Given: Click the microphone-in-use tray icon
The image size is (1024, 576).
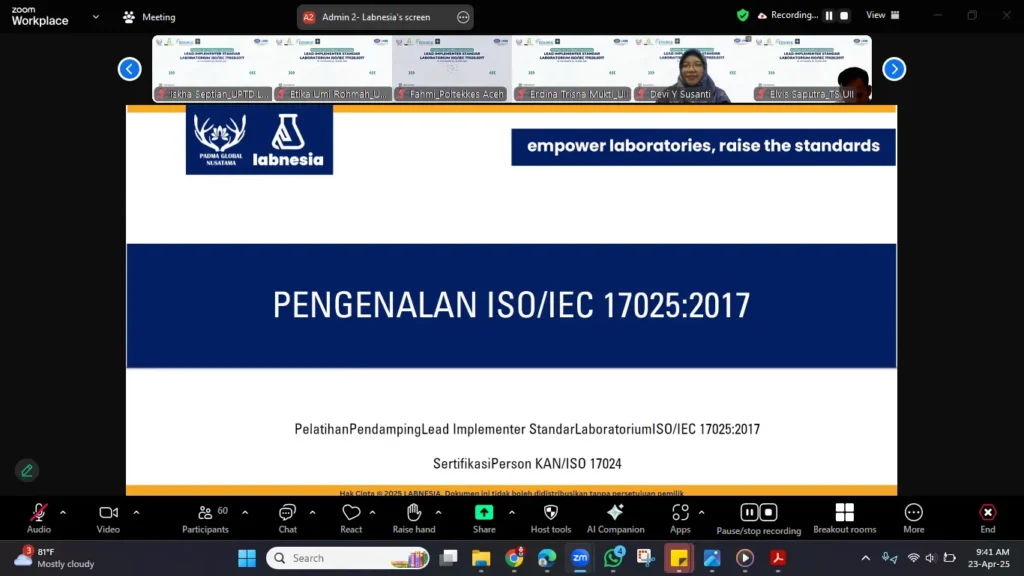Looking at the screenshot, I should (889, 558).
